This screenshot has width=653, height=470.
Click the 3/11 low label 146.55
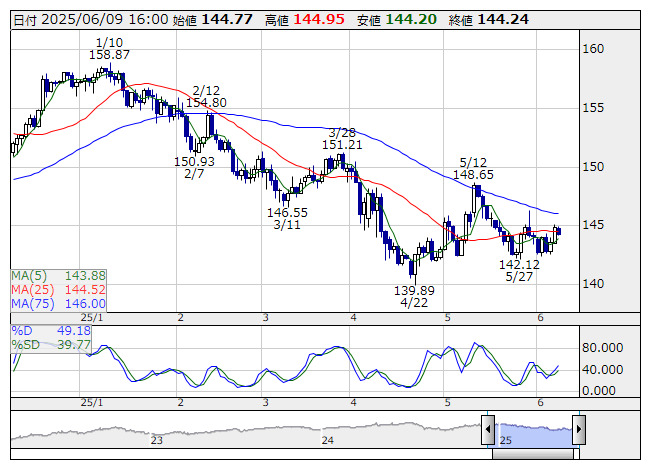click(x=287, y=212)
